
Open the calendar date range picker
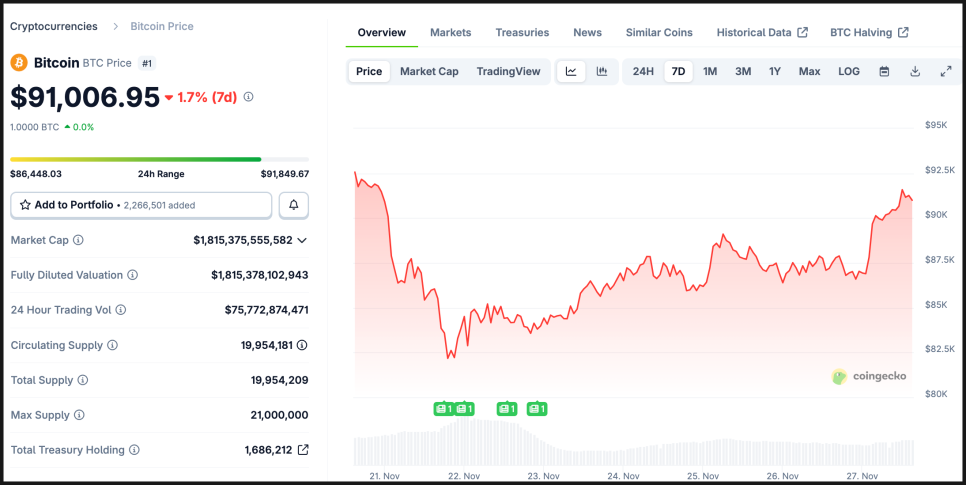click(x=884, y=71)
